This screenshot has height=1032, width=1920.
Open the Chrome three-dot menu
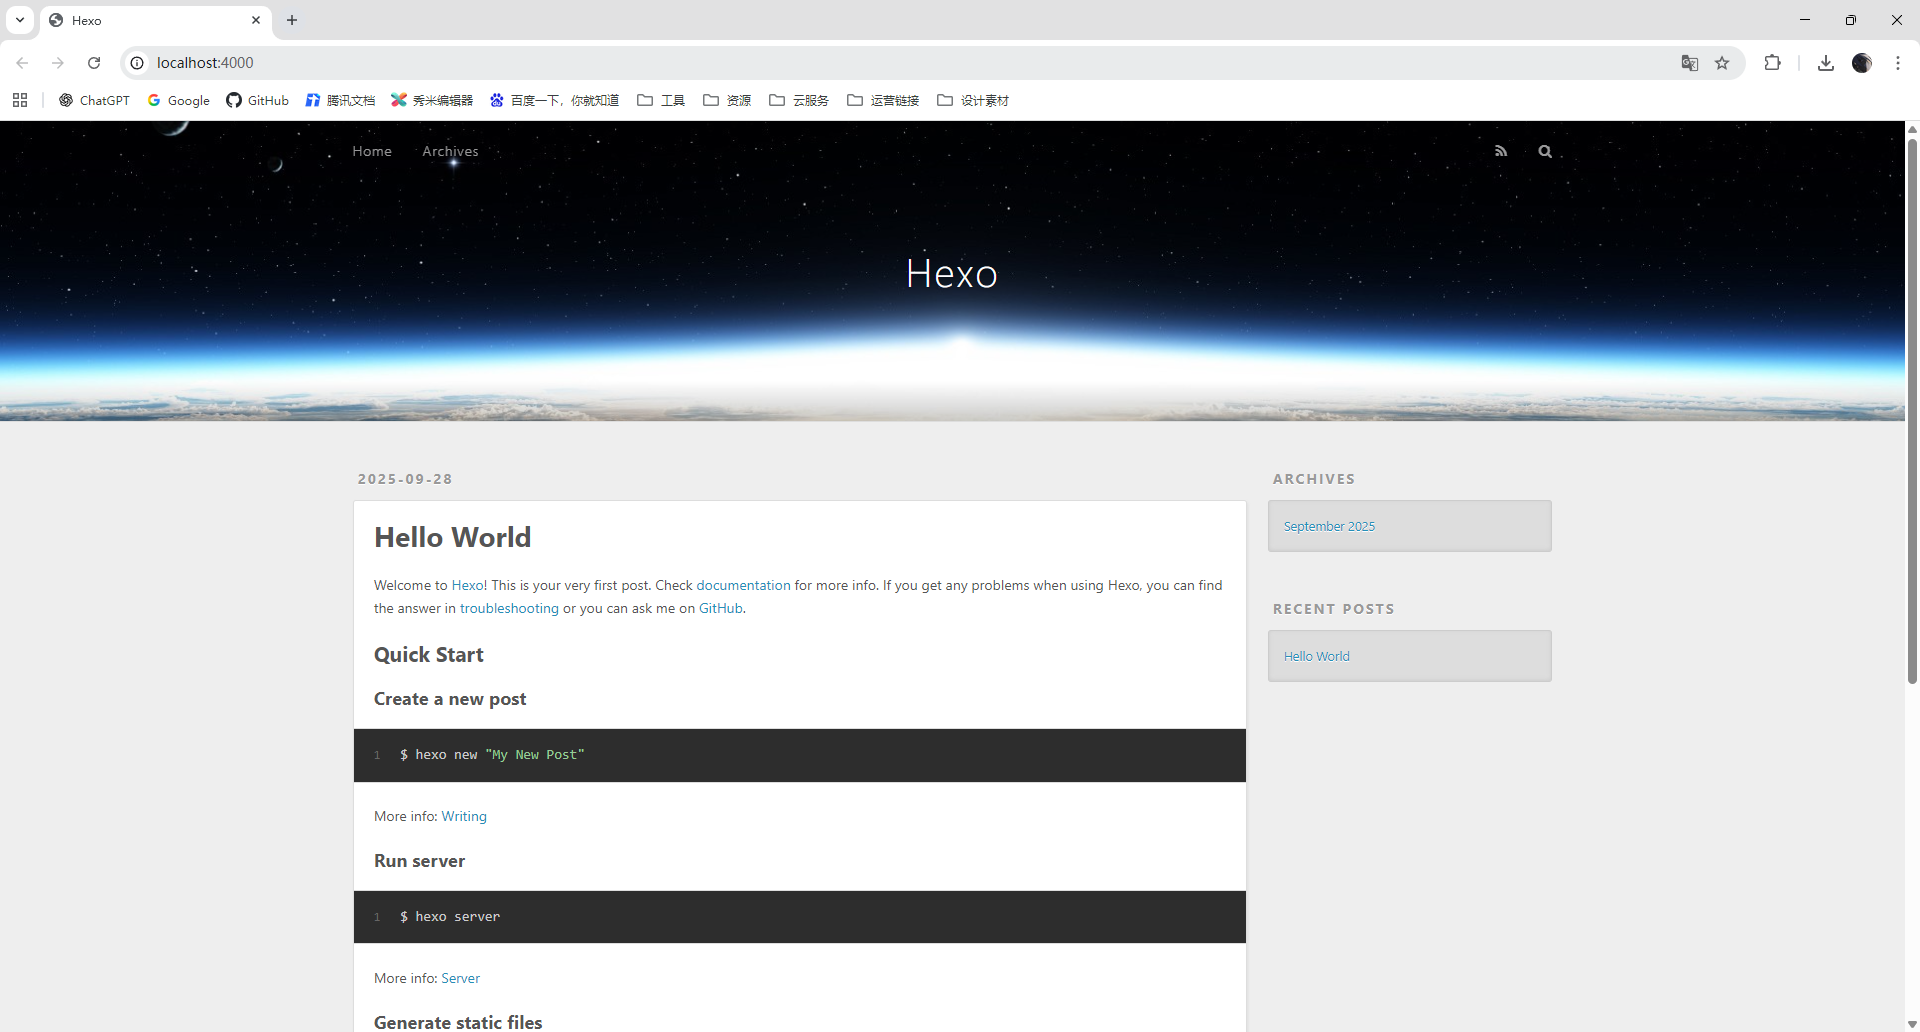[x=1898, y=63]
